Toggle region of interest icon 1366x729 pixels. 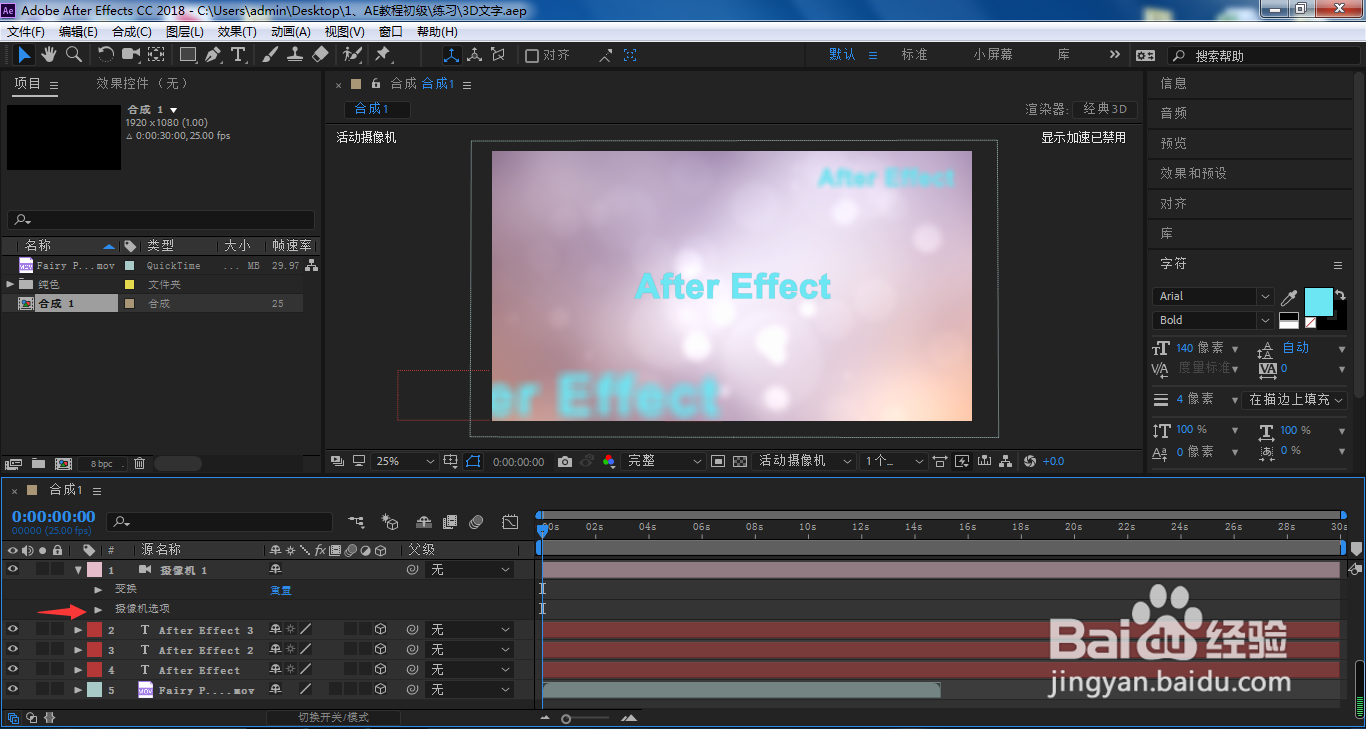[x=718, y=461]
